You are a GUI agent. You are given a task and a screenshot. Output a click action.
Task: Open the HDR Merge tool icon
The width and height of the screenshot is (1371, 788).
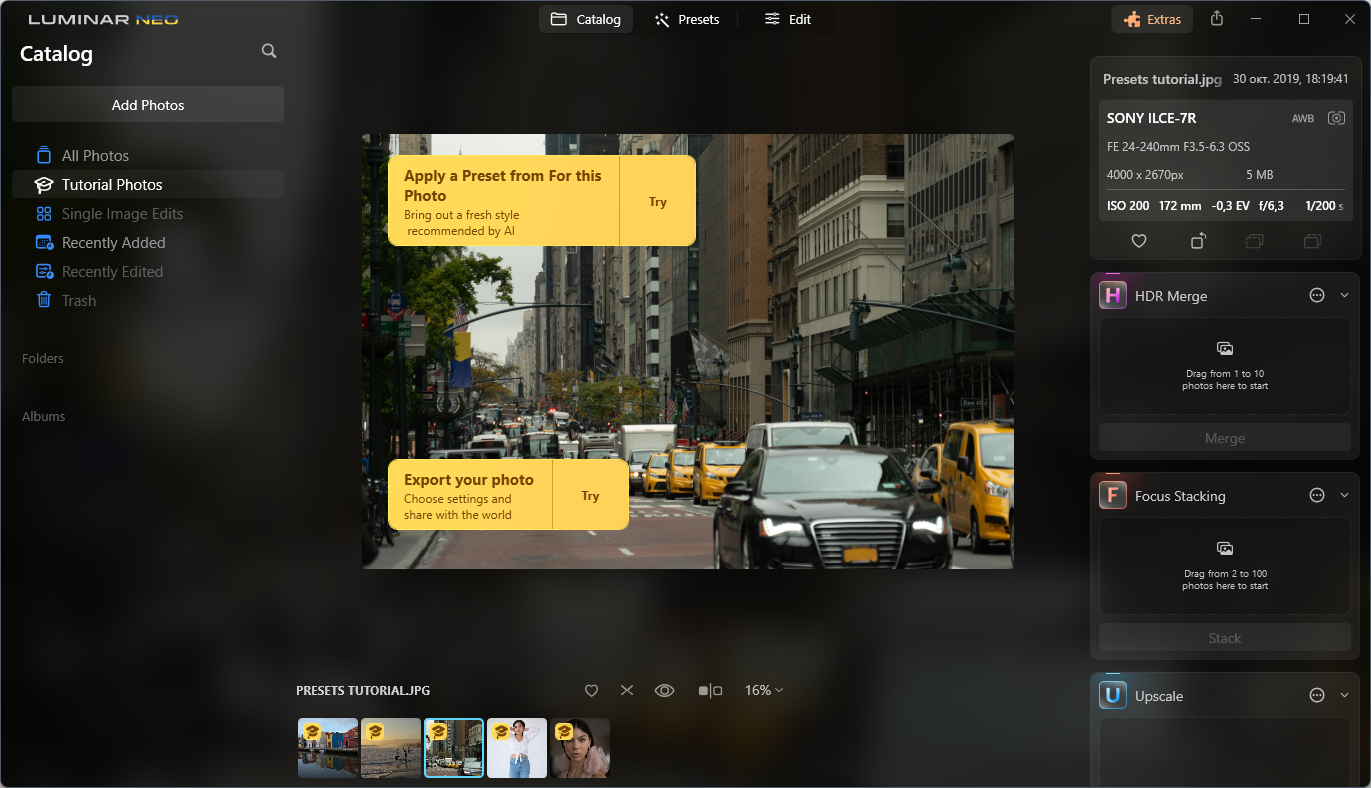[x=1112, y=295]
